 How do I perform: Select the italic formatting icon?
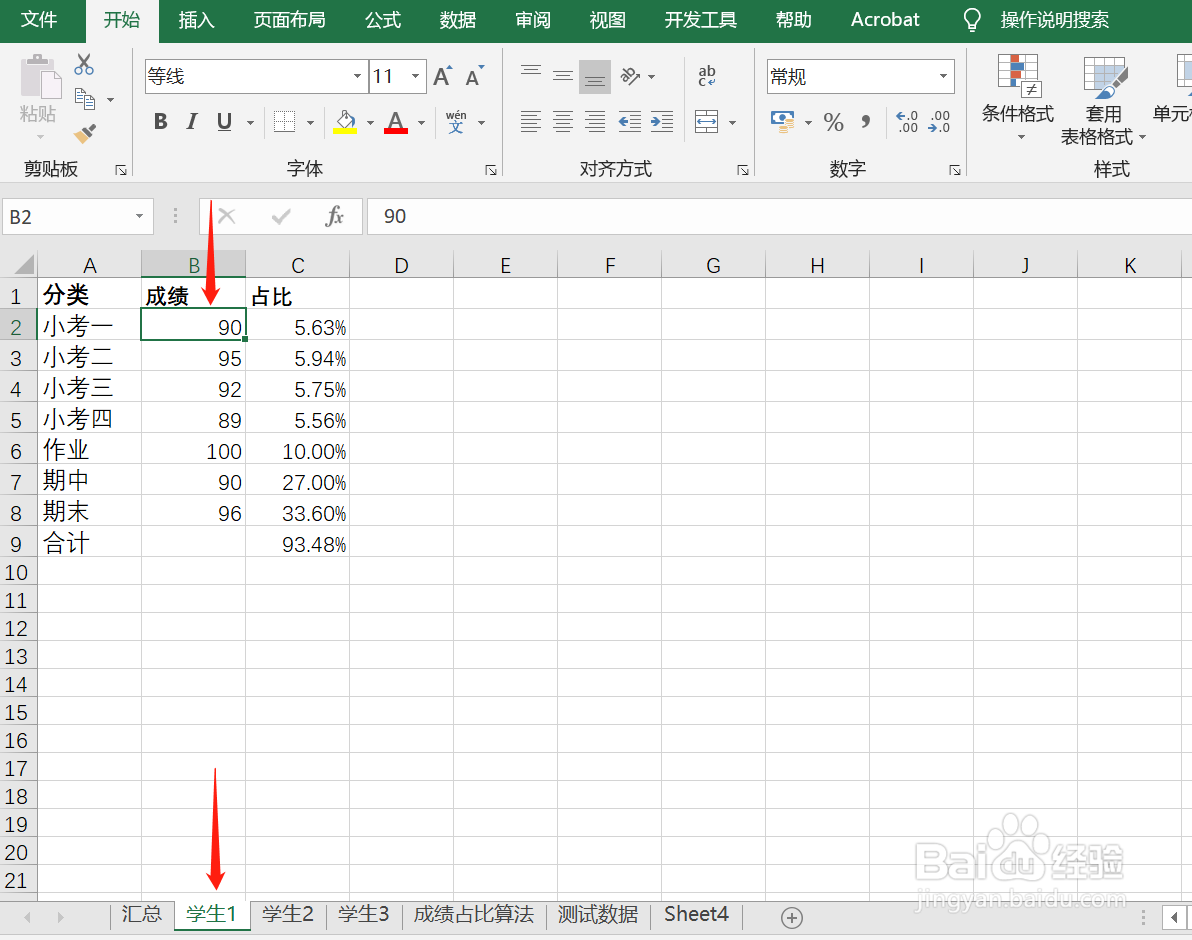[x=191, y=122]
